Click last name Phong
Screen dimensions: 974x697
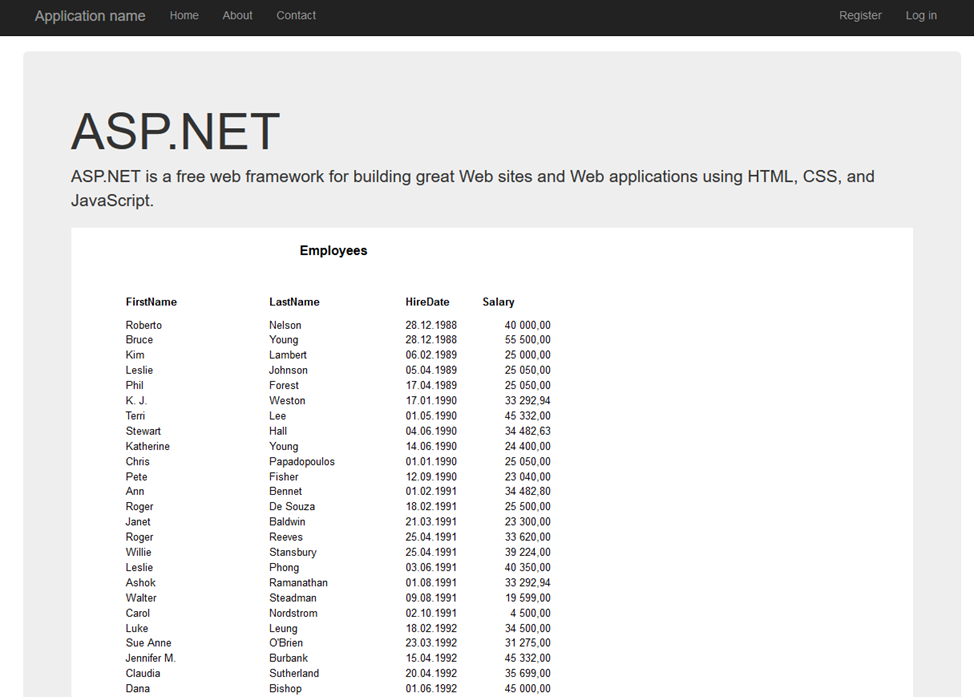point(284,567)
